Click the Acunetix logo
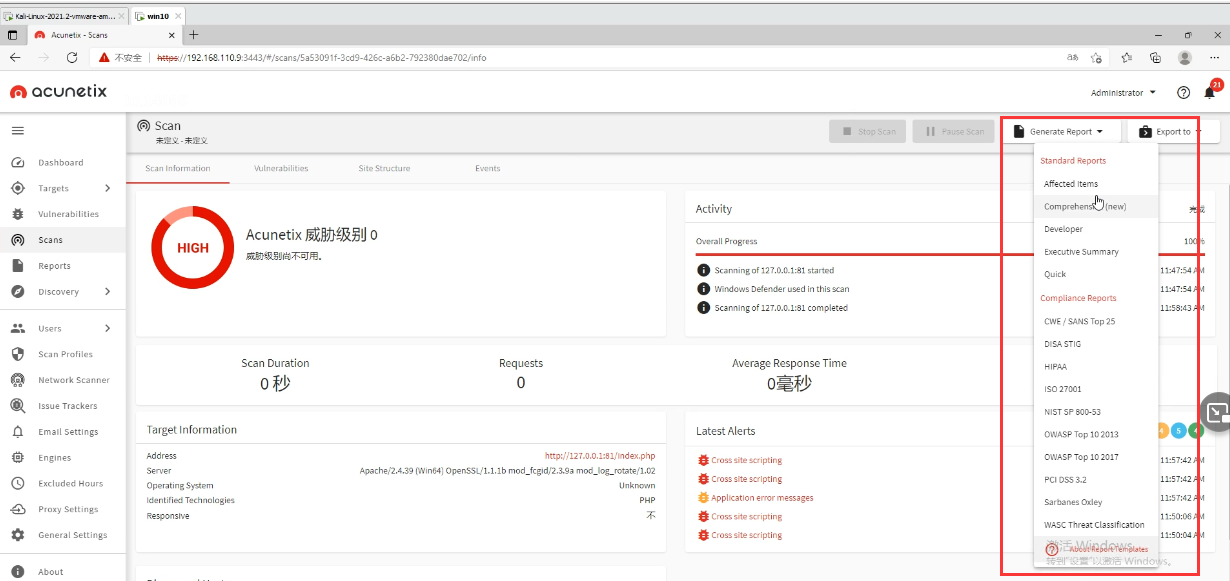The image size is (1230, 581). pyautogui.click(x=58, y=92)
